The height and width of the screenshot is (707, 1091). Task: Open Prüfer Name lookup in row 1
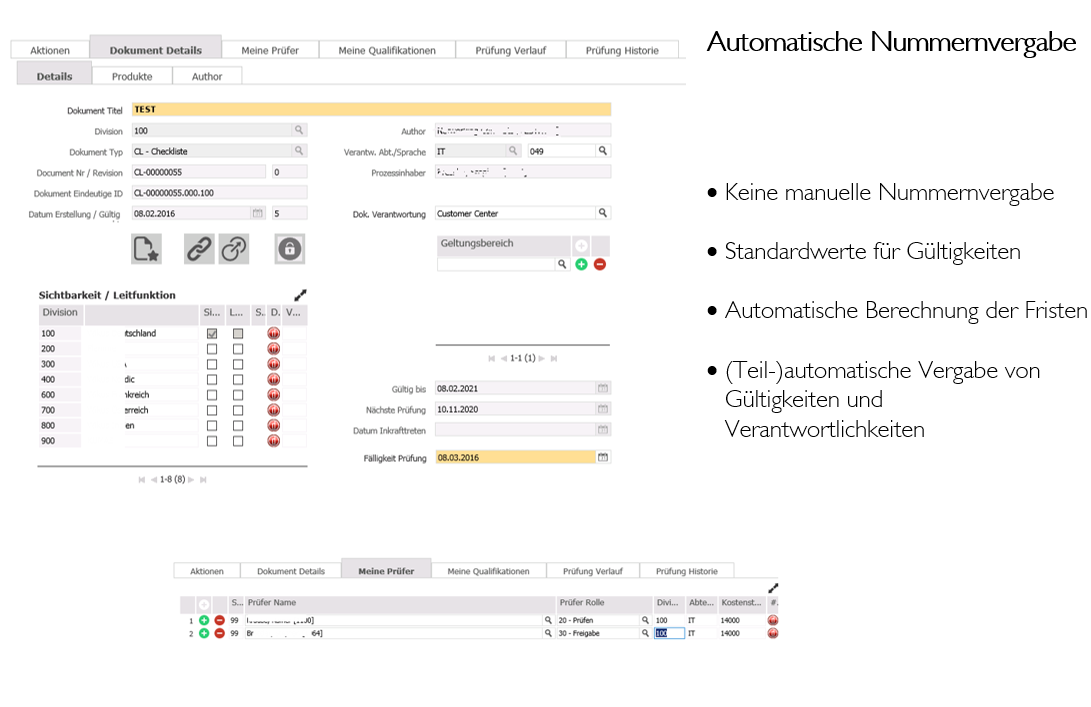pos(548,620)
